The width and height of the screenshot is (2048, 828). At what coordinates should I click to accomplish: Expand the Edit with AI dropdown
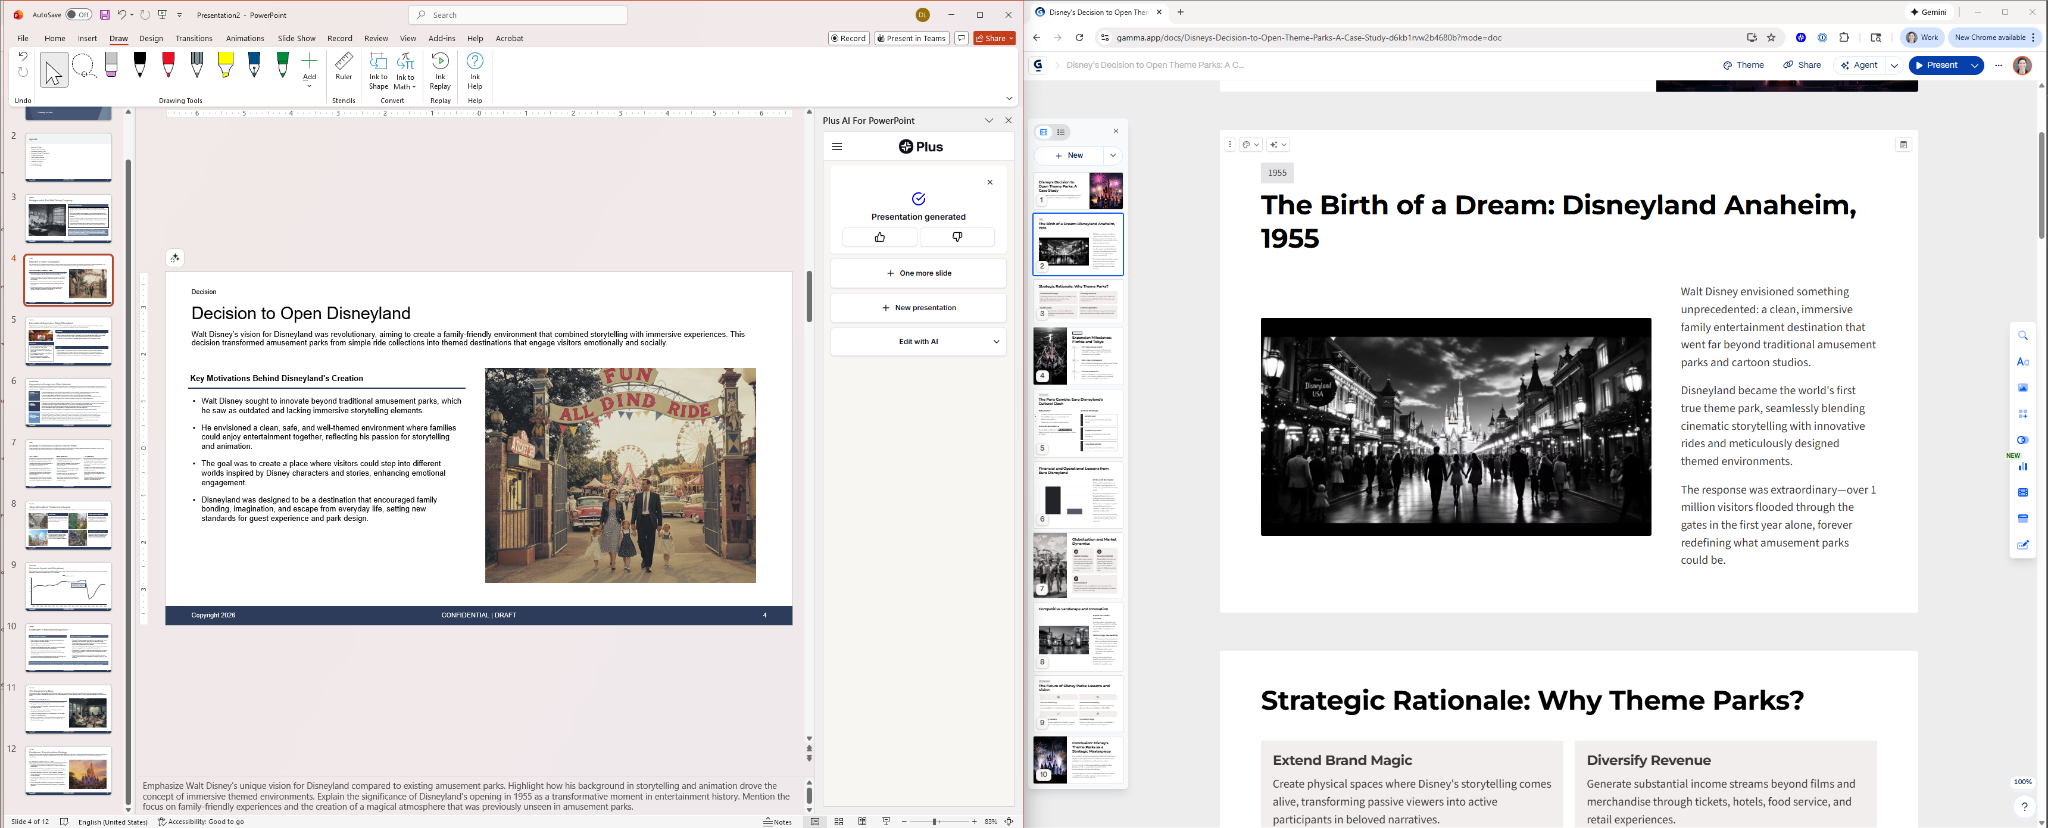point(996,342)
